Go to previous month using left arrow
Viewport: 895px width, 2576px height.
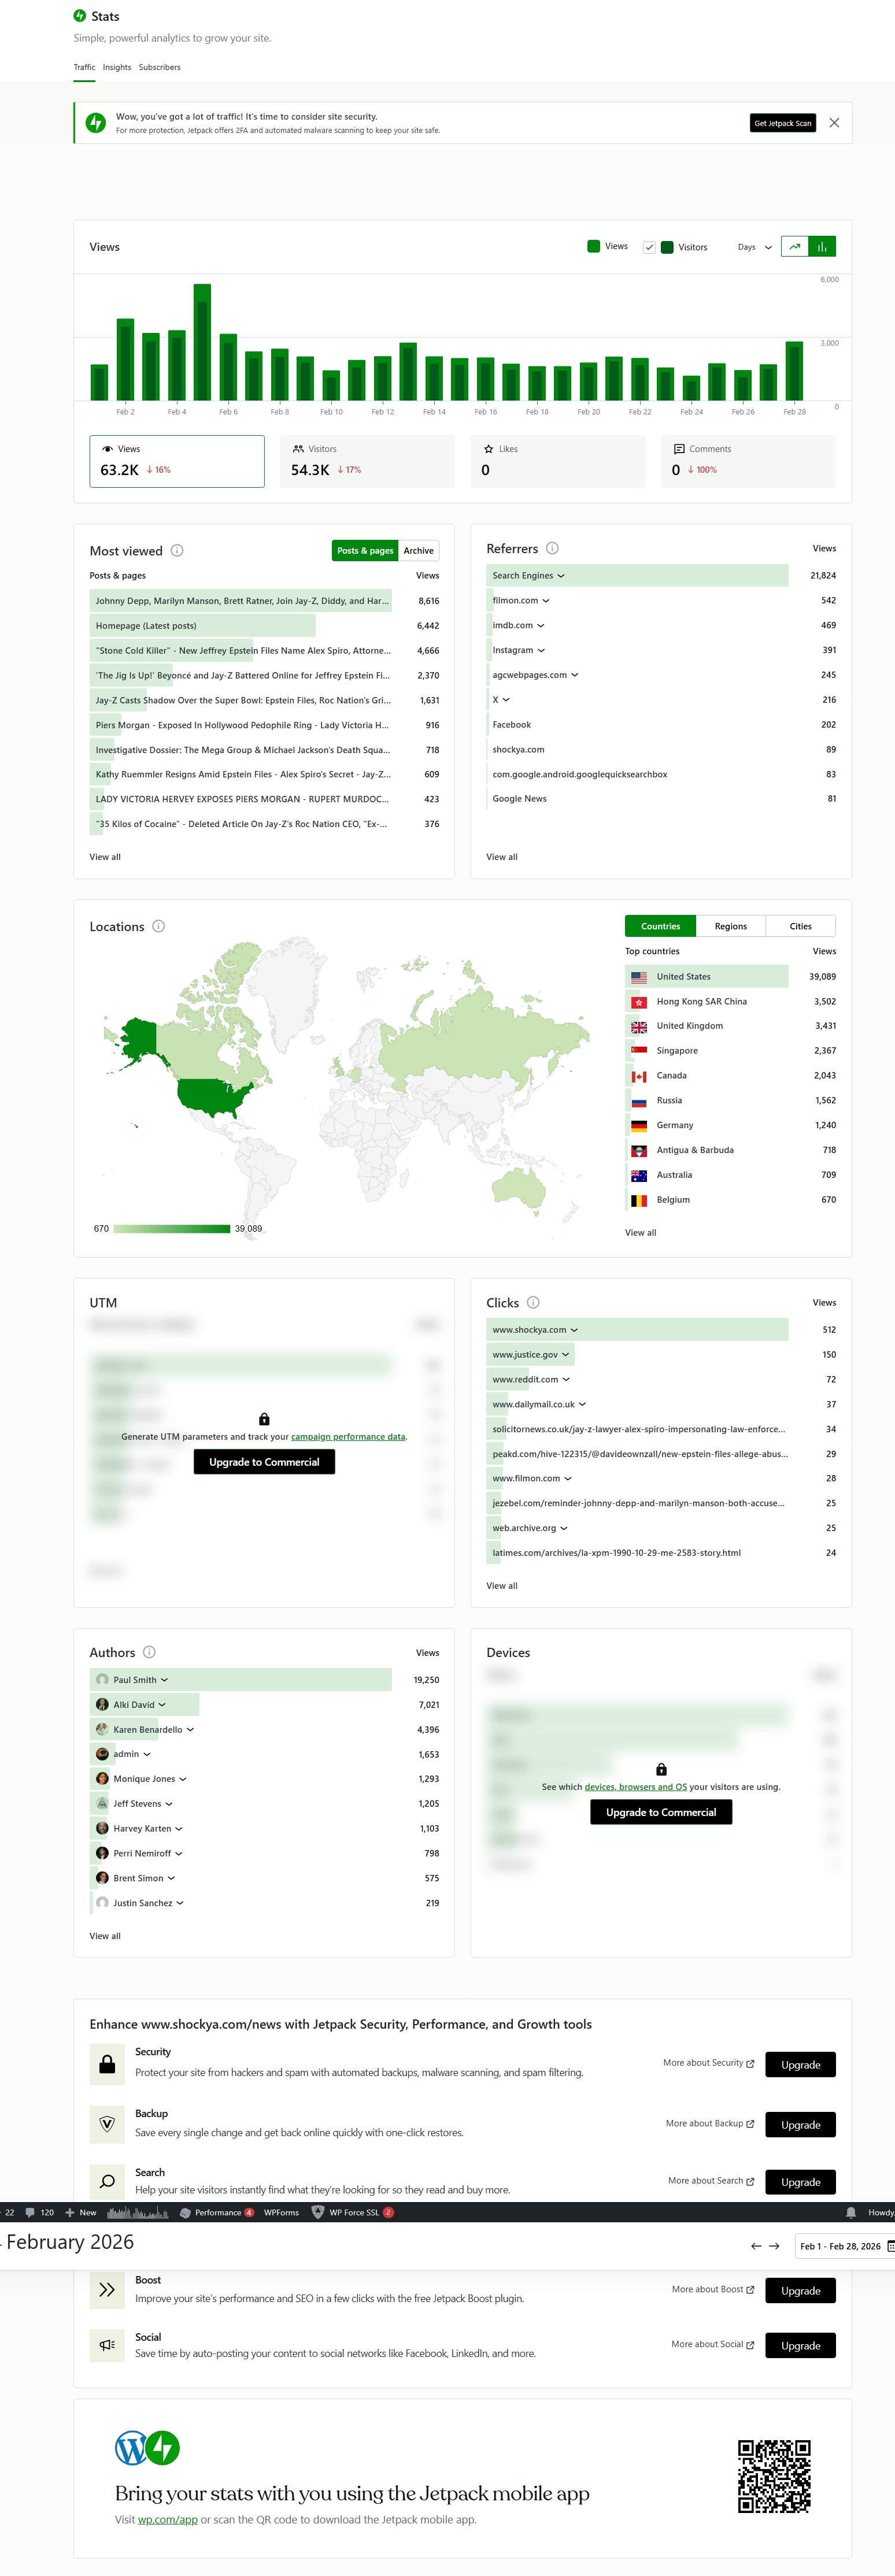(x=756, y=2246)
